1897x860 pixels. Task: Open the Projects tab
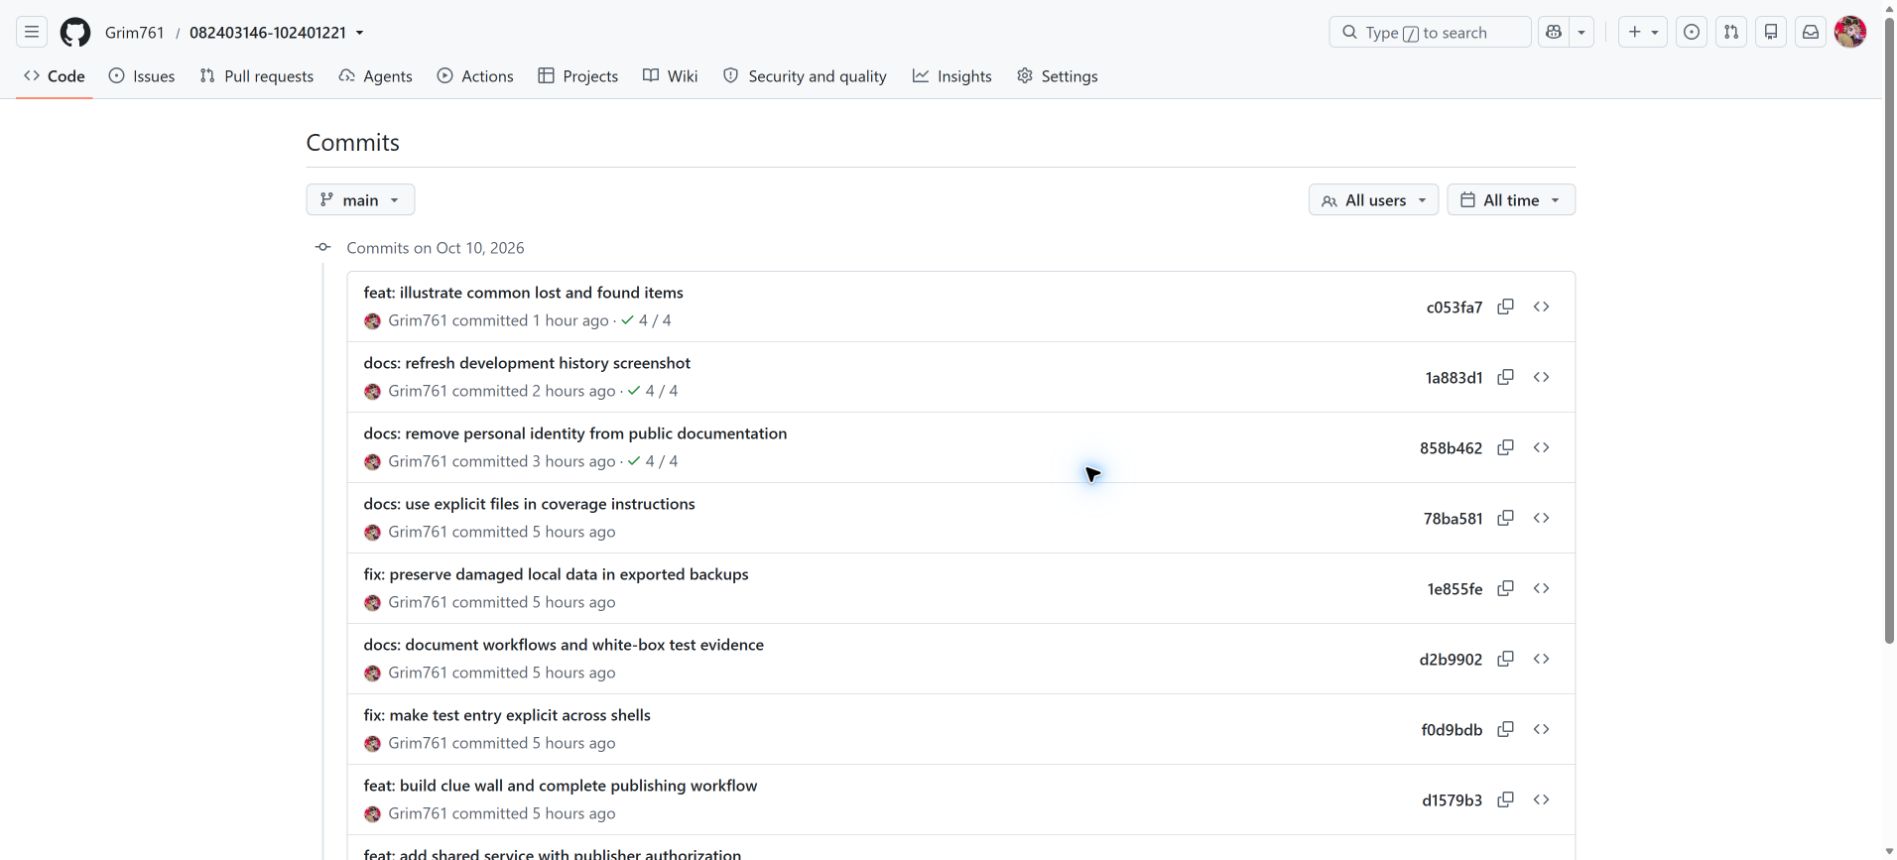tap(578, 76)
